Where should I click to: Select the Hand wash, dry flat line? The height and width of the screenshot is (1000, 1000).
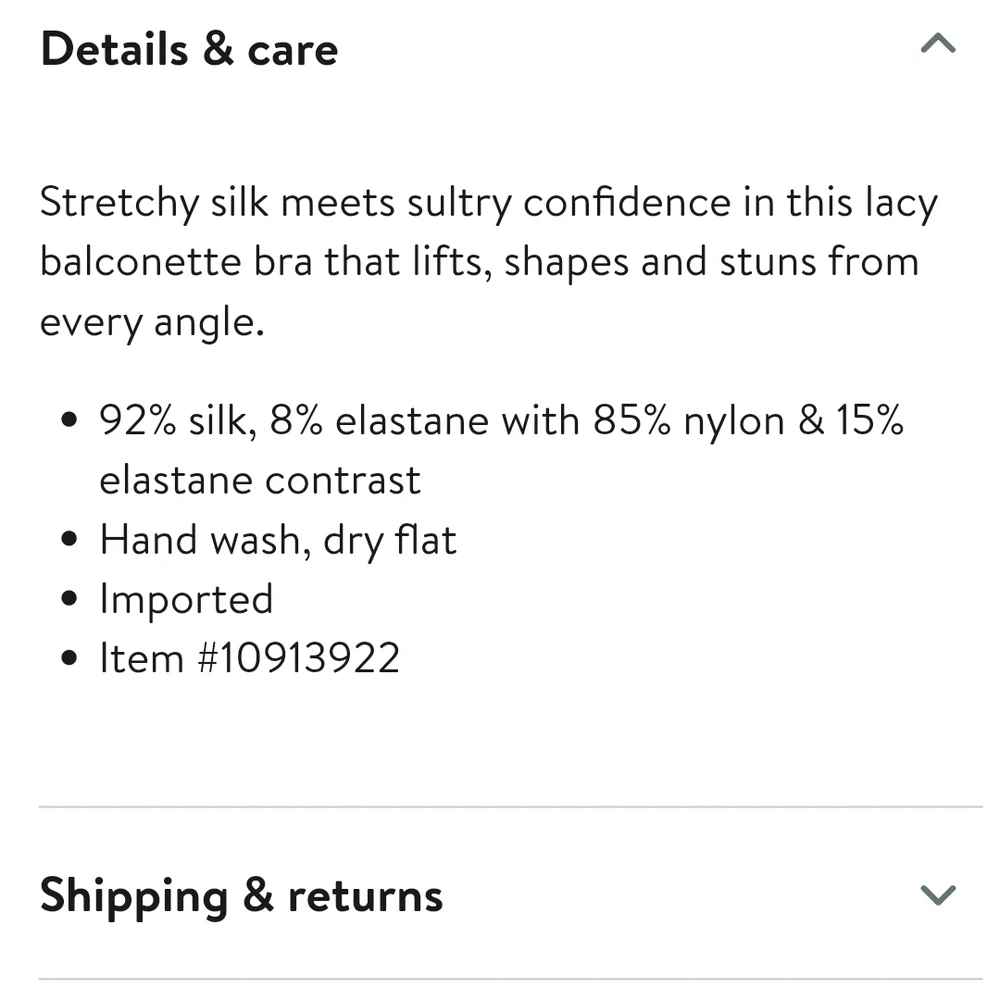278,540
